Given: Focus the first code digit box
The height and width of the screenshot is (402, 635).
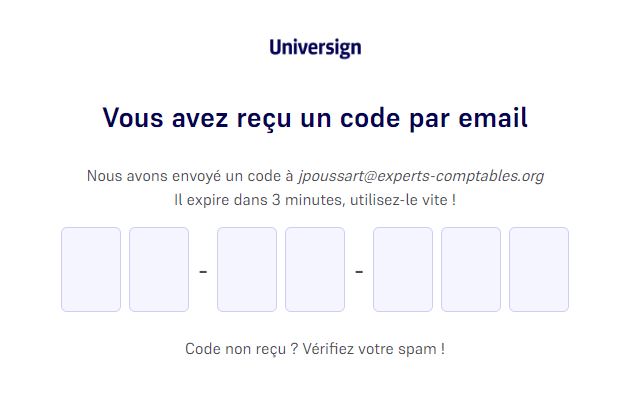Looking at the screenshot, I should coord(91,269).
